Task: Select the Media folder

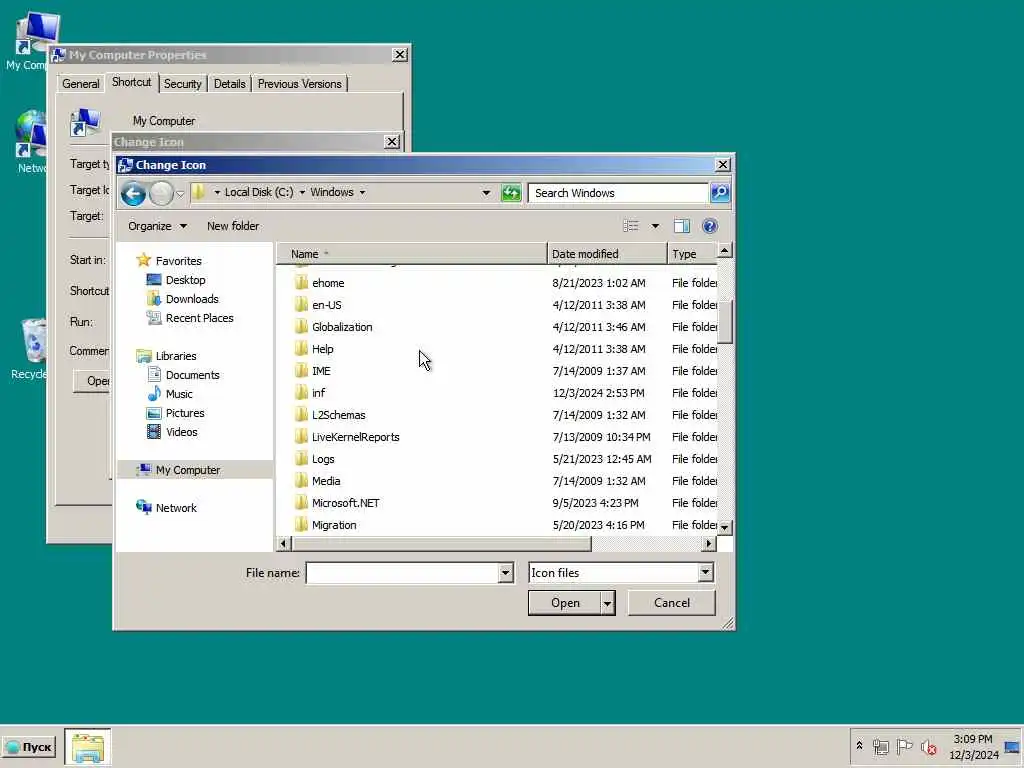Action: click(326, 481)
